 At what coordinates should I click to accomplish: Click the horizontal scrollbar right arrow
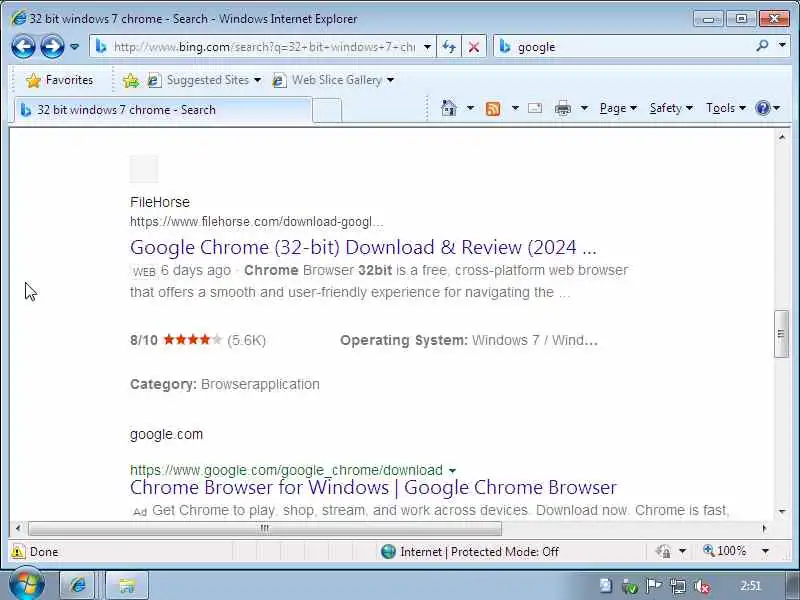(764, 529)
